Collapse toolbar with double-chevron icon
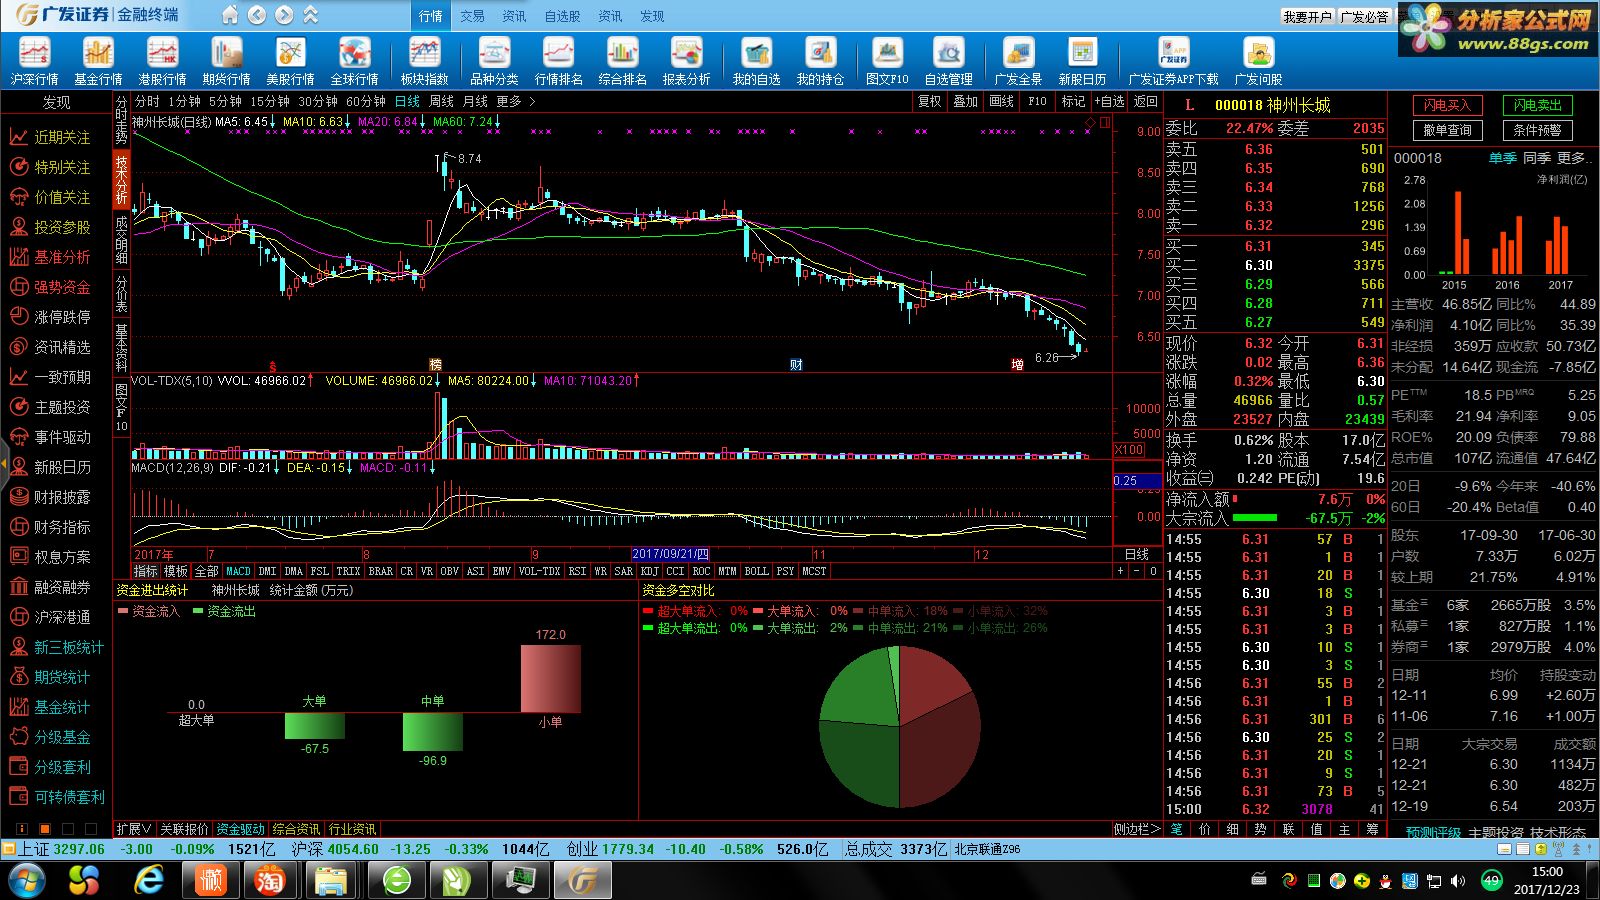This screenshot has height=900, width=1600. (311, 15)
